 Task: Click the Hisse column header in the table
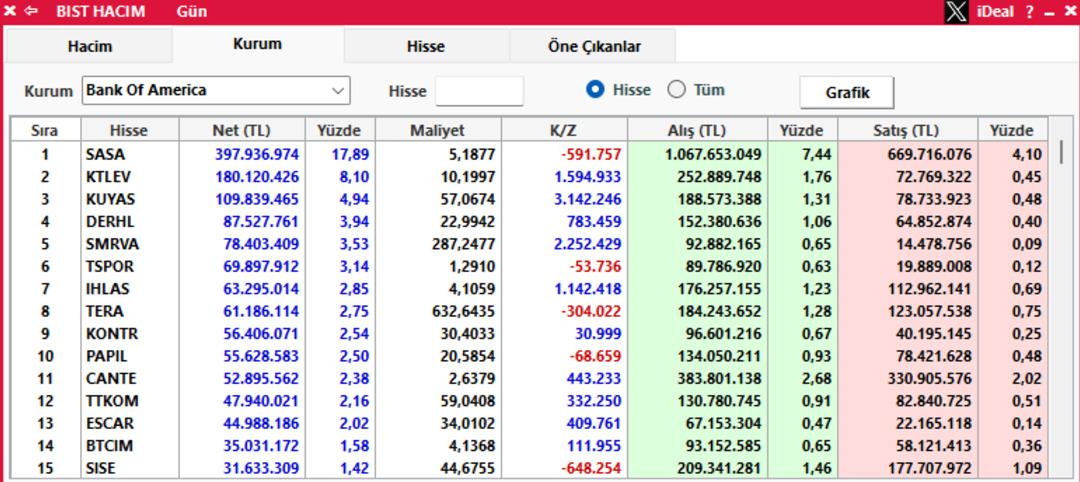(129, 130)
